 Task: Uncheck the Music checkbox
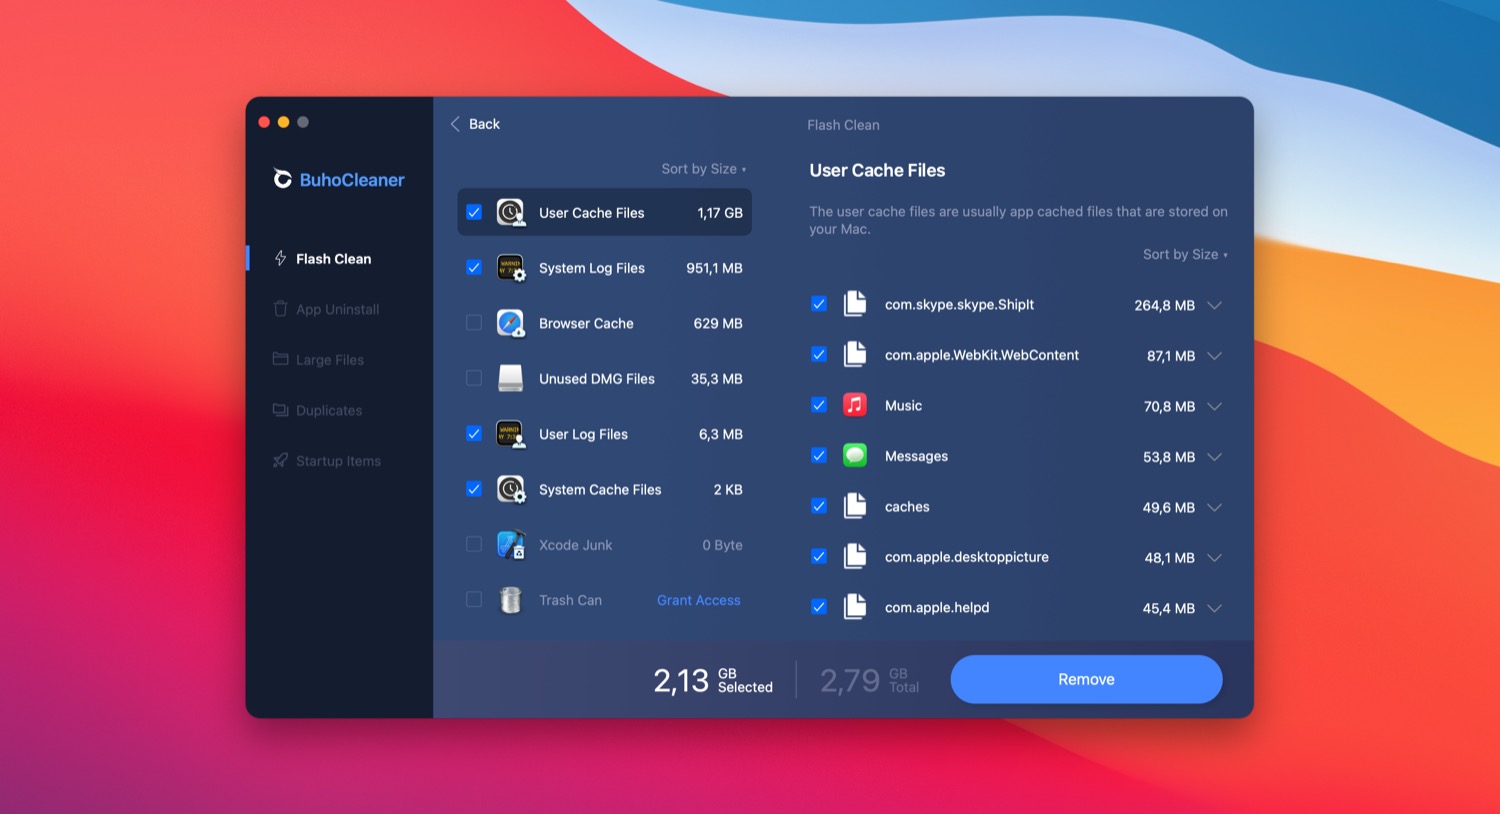click(x=819, y=405)
